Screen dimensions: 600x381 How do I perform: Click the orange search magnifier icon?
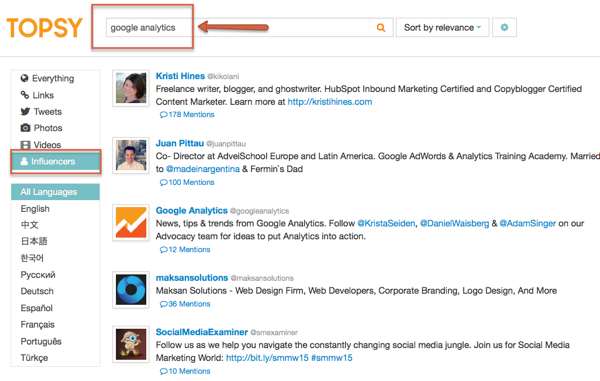point(381,28)
